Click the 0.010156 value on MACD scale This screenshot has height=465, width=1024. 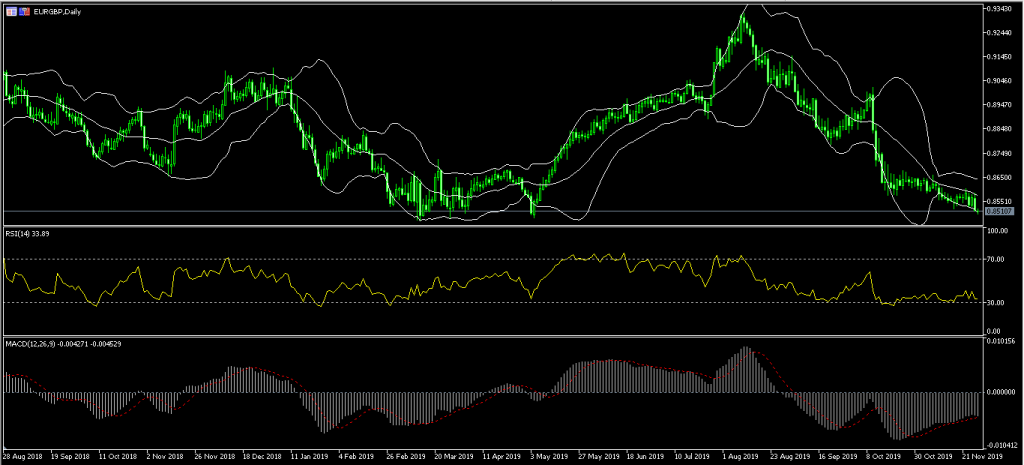tap(1002, 342)
